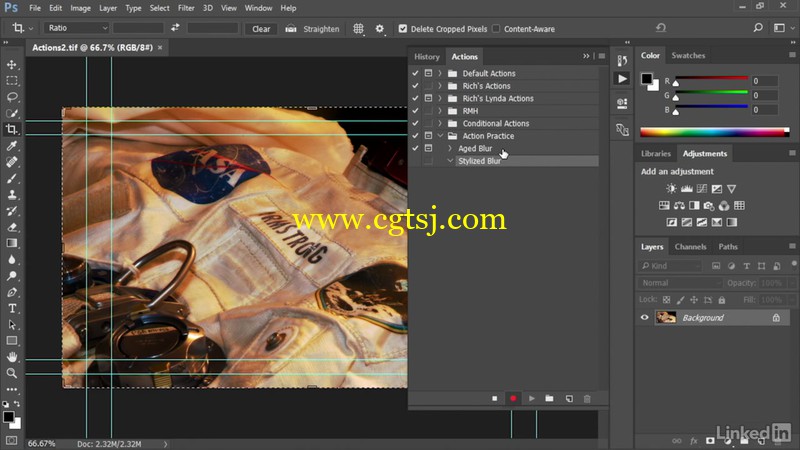Image resolution: width=800 pixels, height=450 pixels.
Task: Toggle Rich's Actions set checkmark
Action: (415, 86)
